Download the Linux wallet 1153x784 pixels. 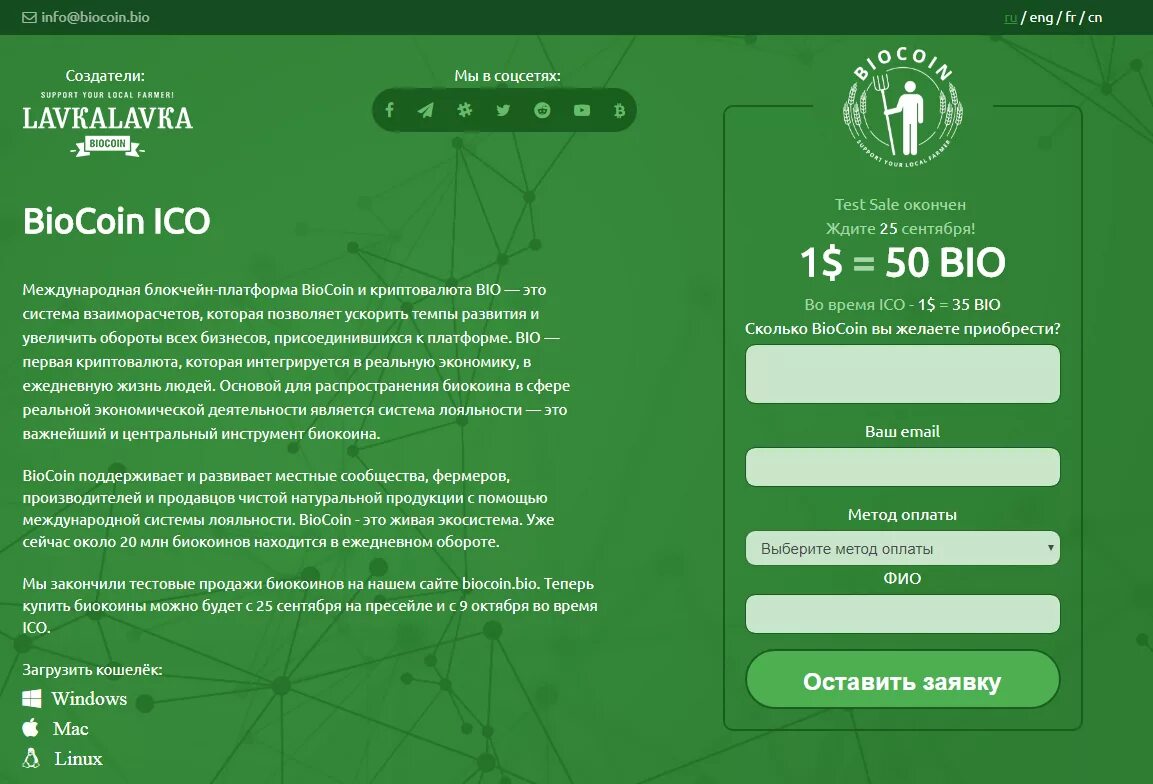click(x=78, y=758)
